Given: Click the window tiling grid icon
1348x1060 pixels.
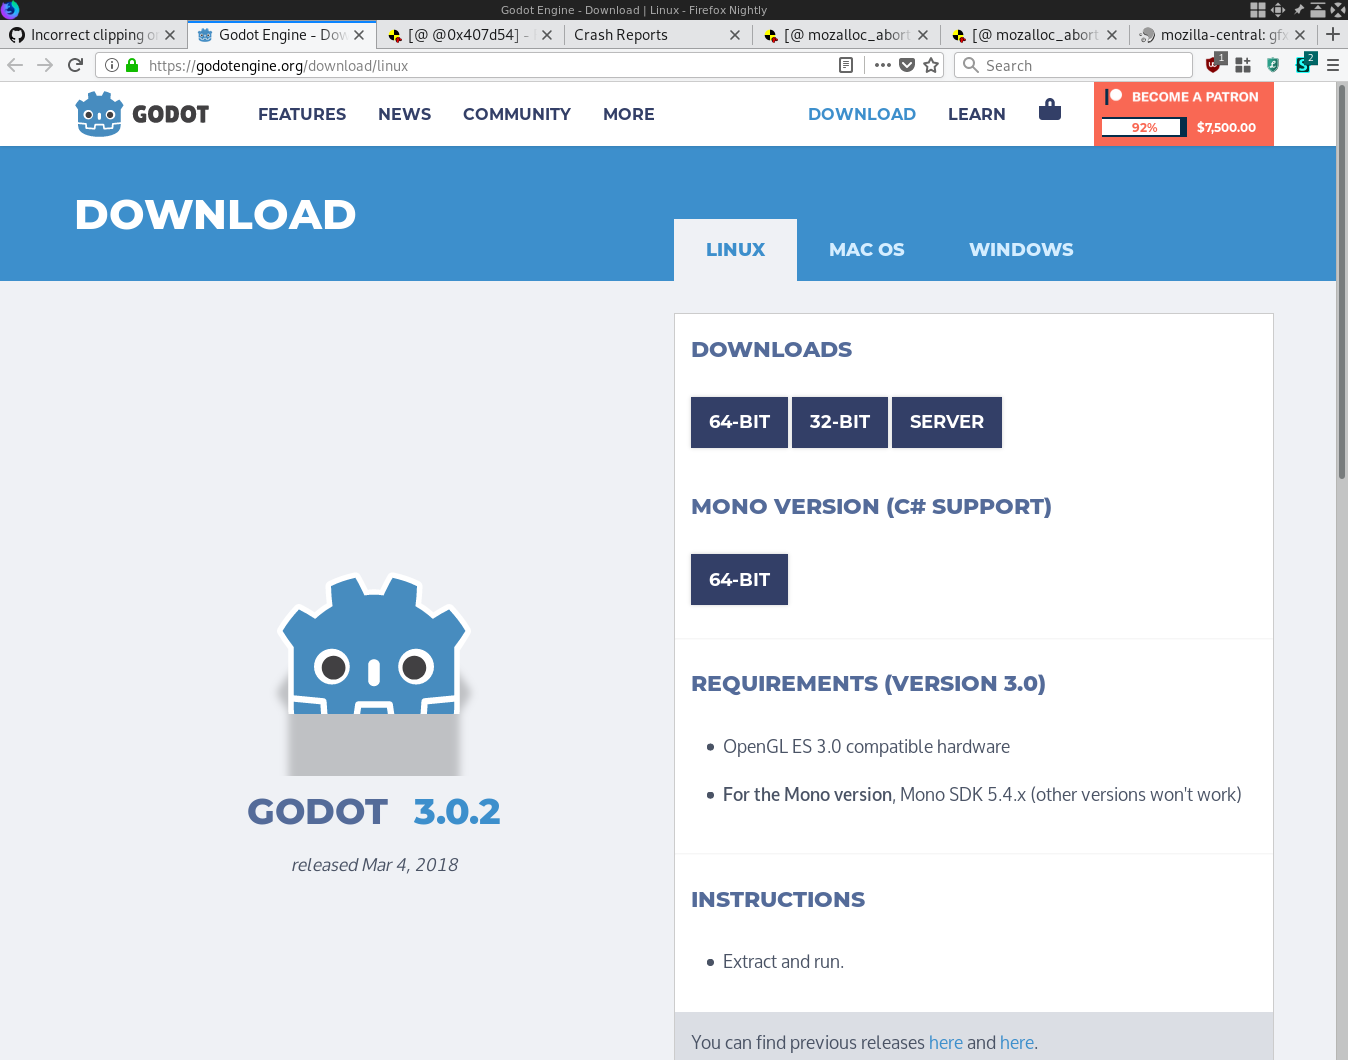Looking at the screenshot, I should pos(1258,10).
